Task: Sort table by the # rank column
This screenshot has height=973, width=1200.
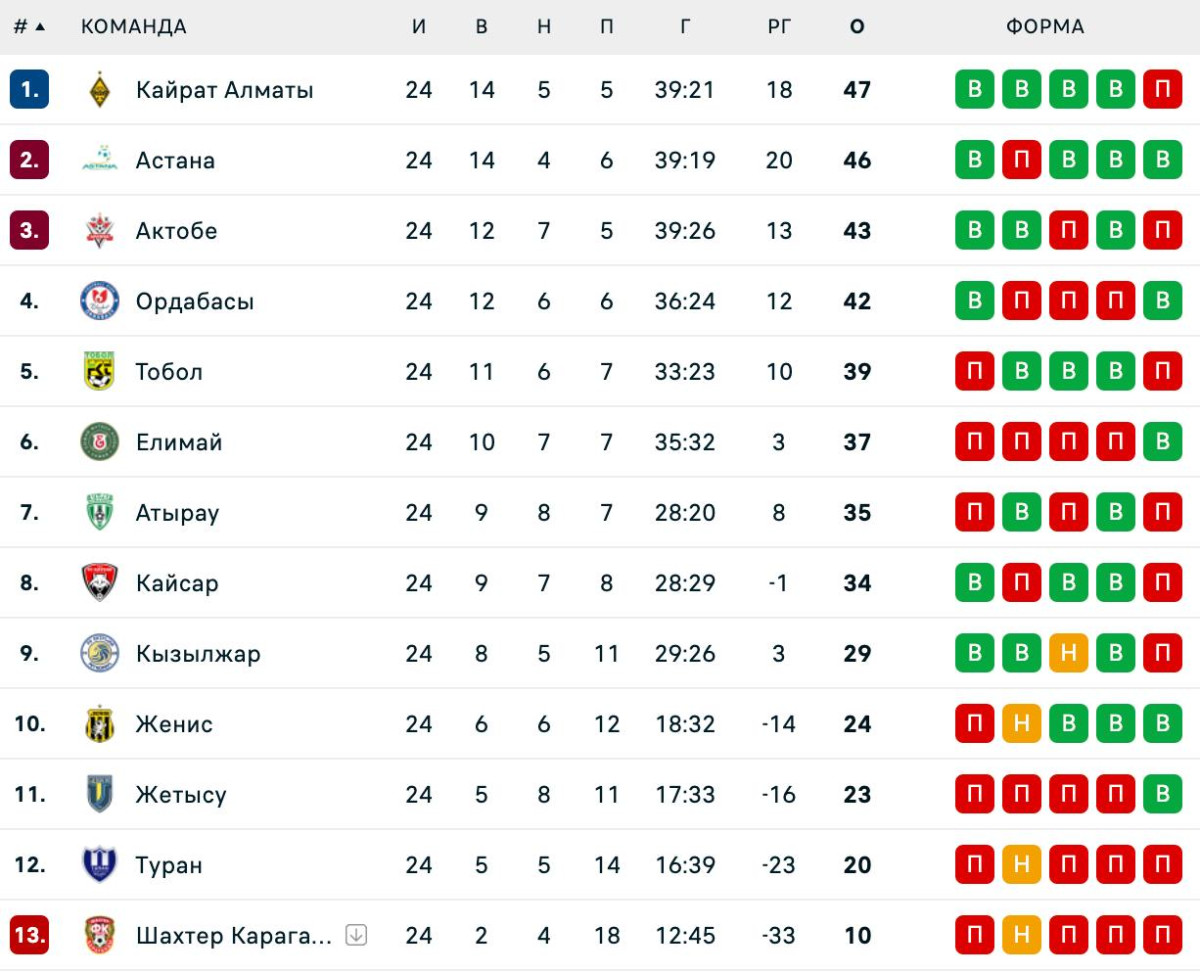Action: pyautogui.click(x=29, y=27)
